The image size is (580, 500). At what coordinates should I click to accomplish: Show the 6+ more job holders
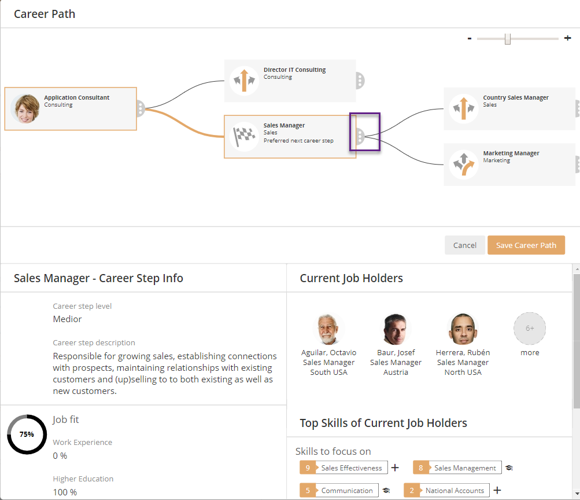click(x=530, y=328)
